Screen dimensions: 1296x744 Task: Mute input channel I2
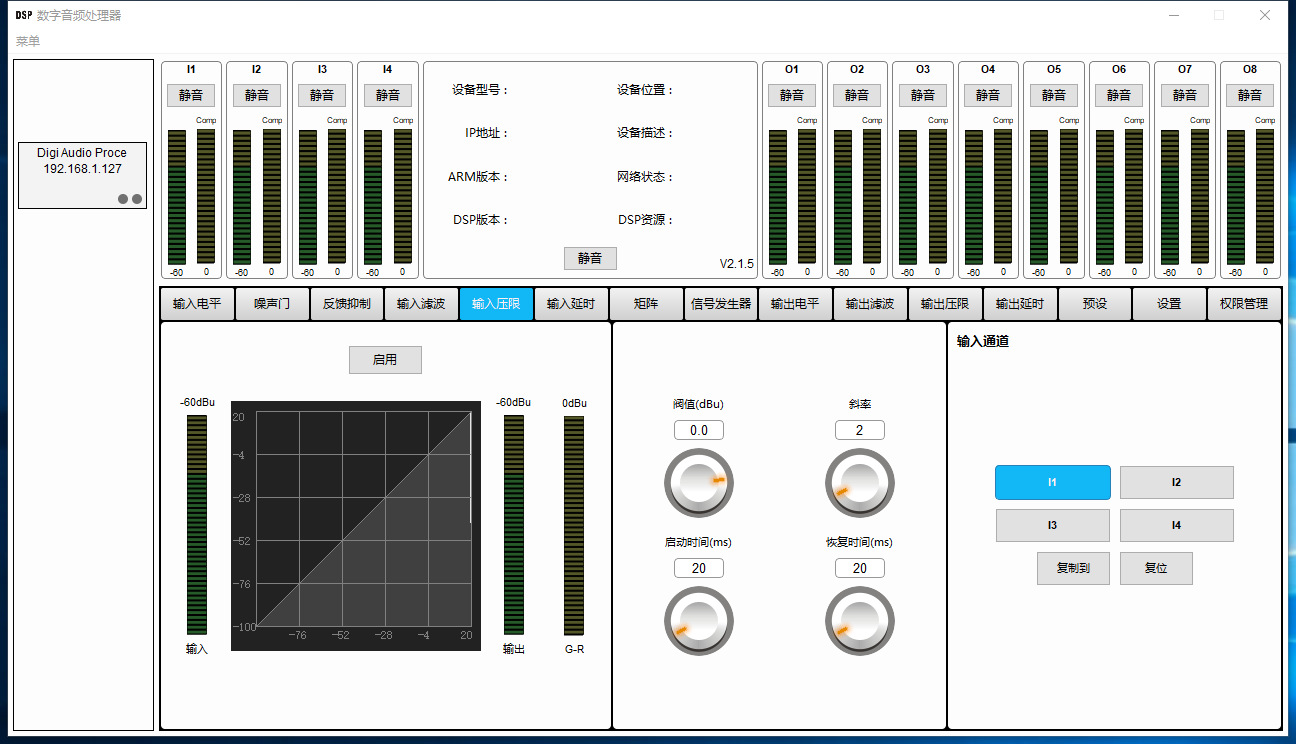(x=257, y=95)
